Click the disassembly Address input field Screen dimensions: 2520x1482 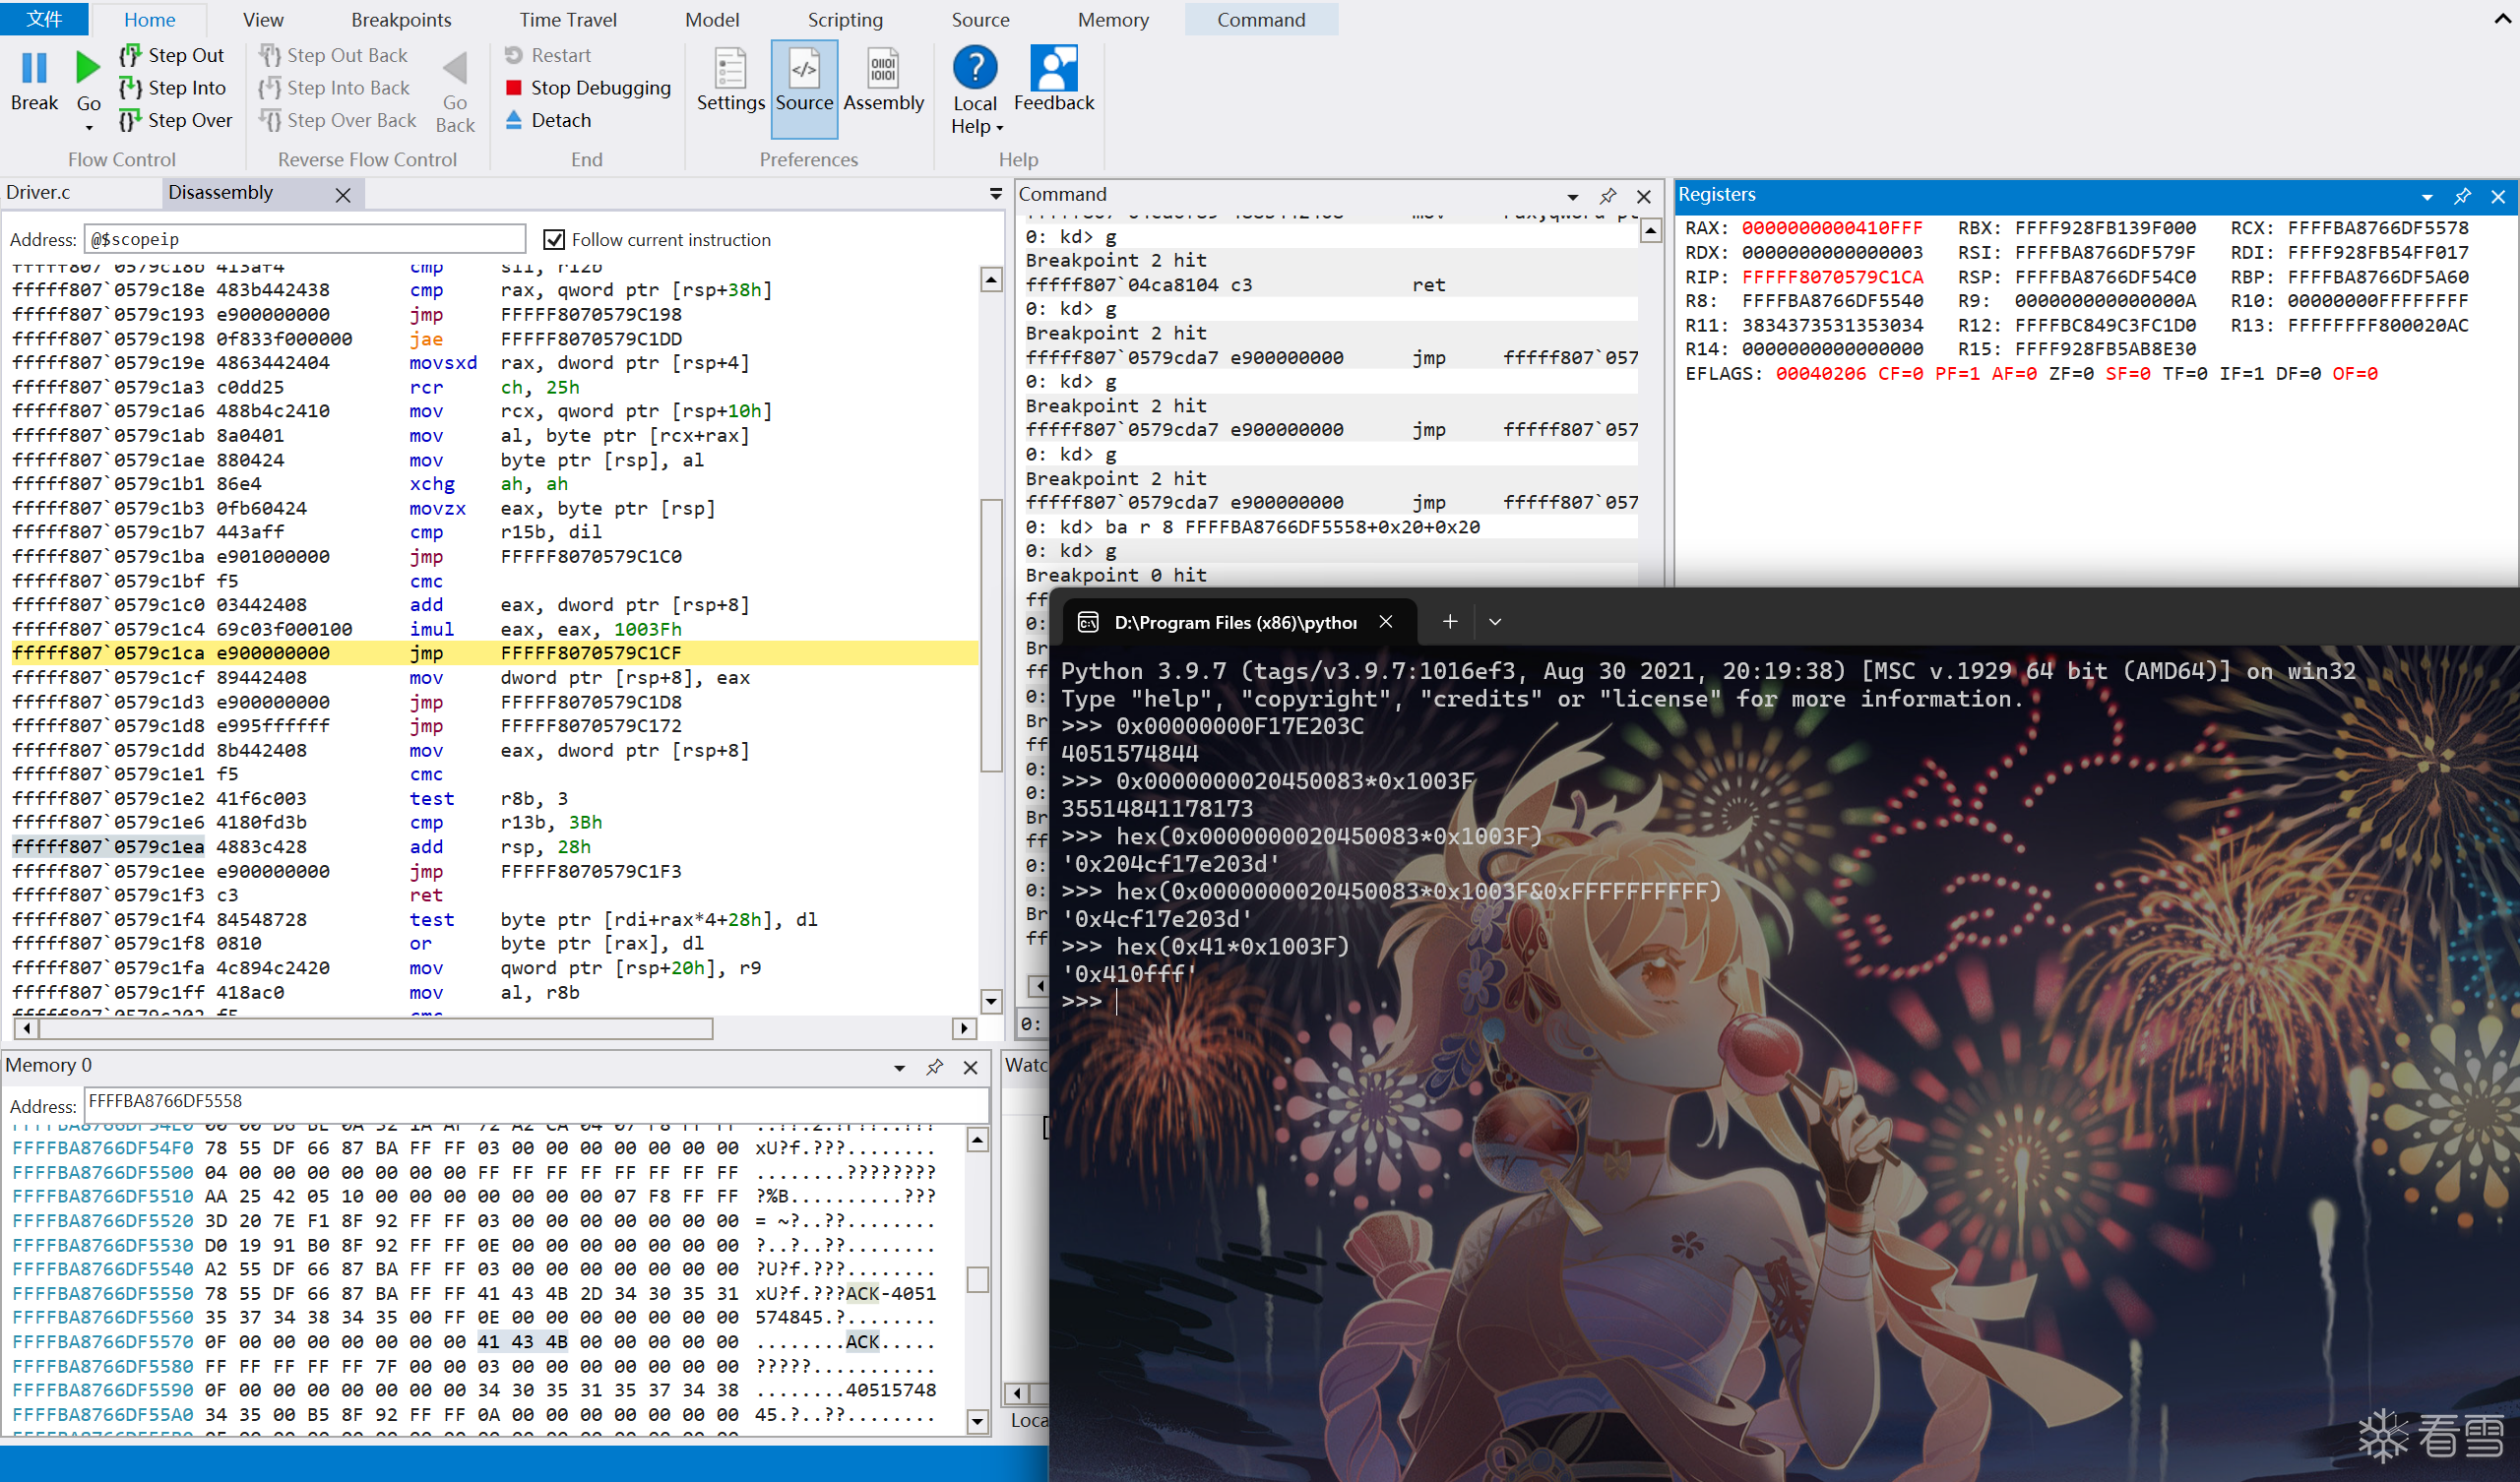(x=305, y=239)
